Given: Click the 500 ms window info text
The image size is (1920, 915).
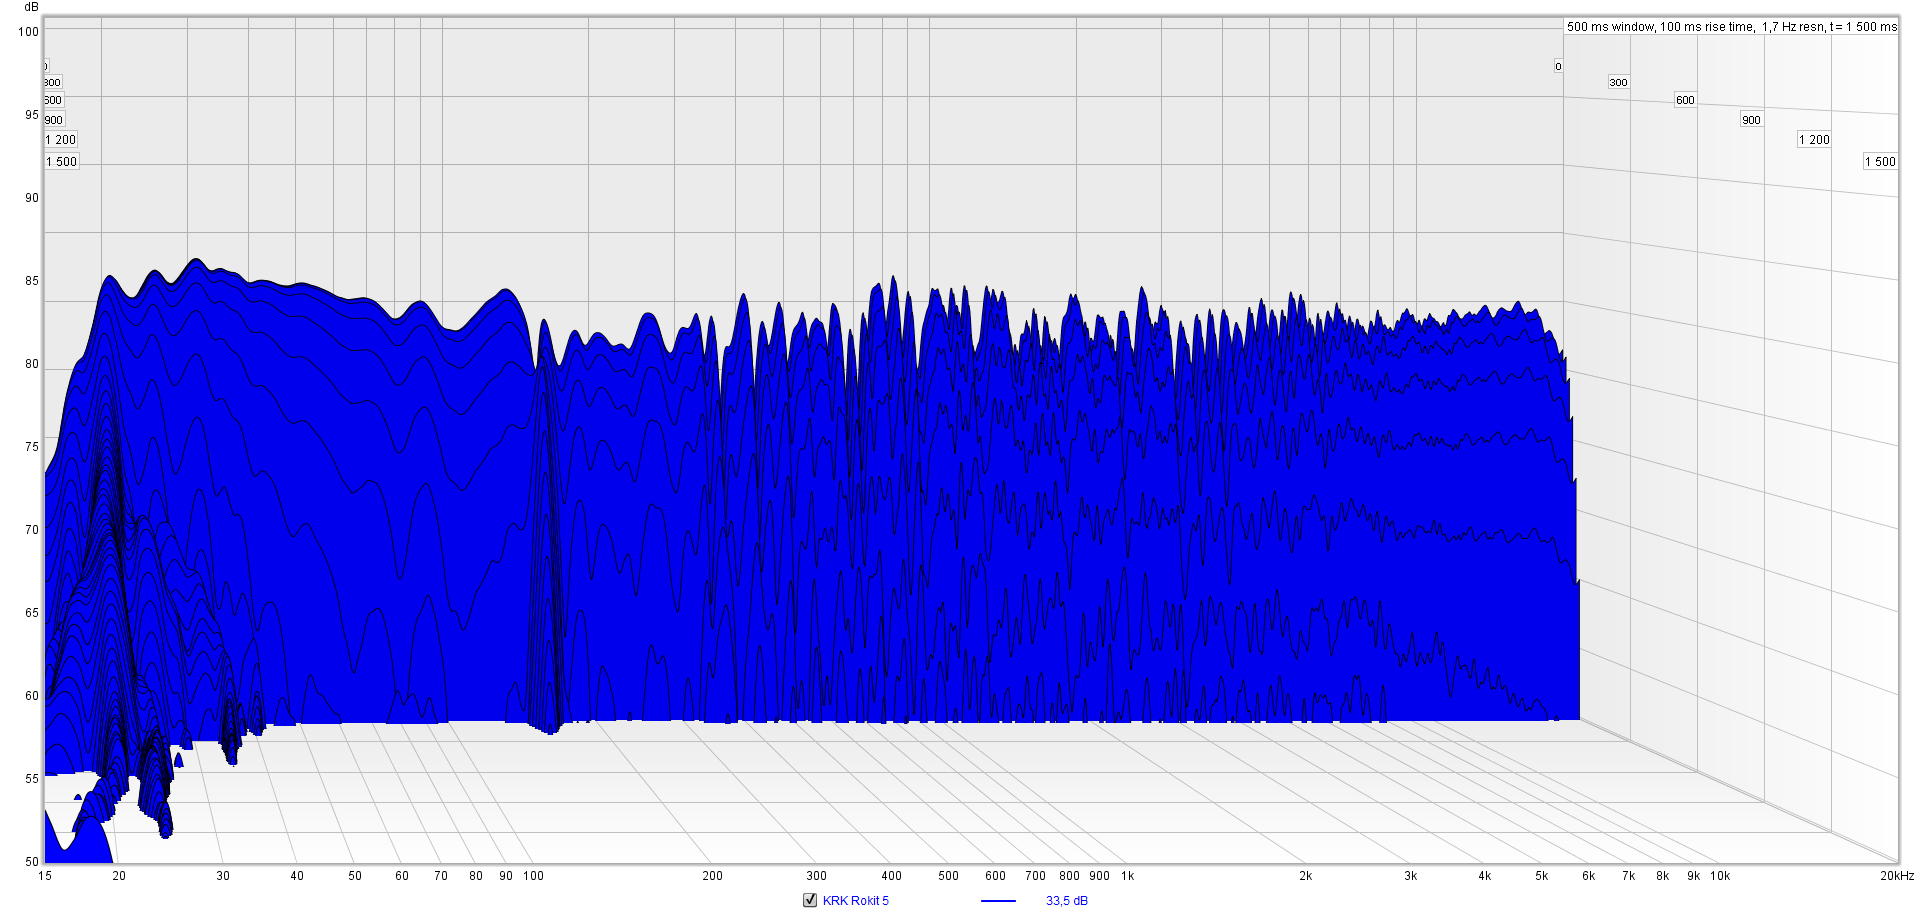Looking at the screenshot, I should click(x=1730, y=27).
